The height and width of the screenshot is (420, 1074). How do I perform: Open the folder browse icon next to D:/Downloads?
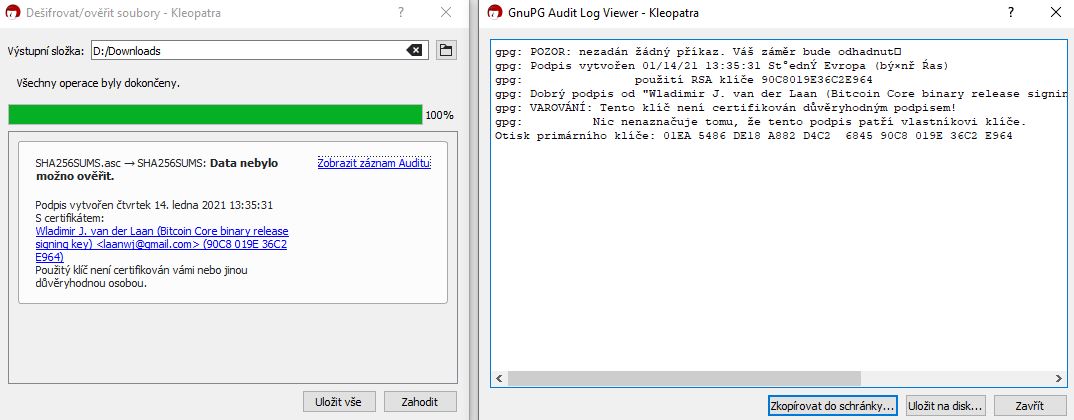point(446,50)
